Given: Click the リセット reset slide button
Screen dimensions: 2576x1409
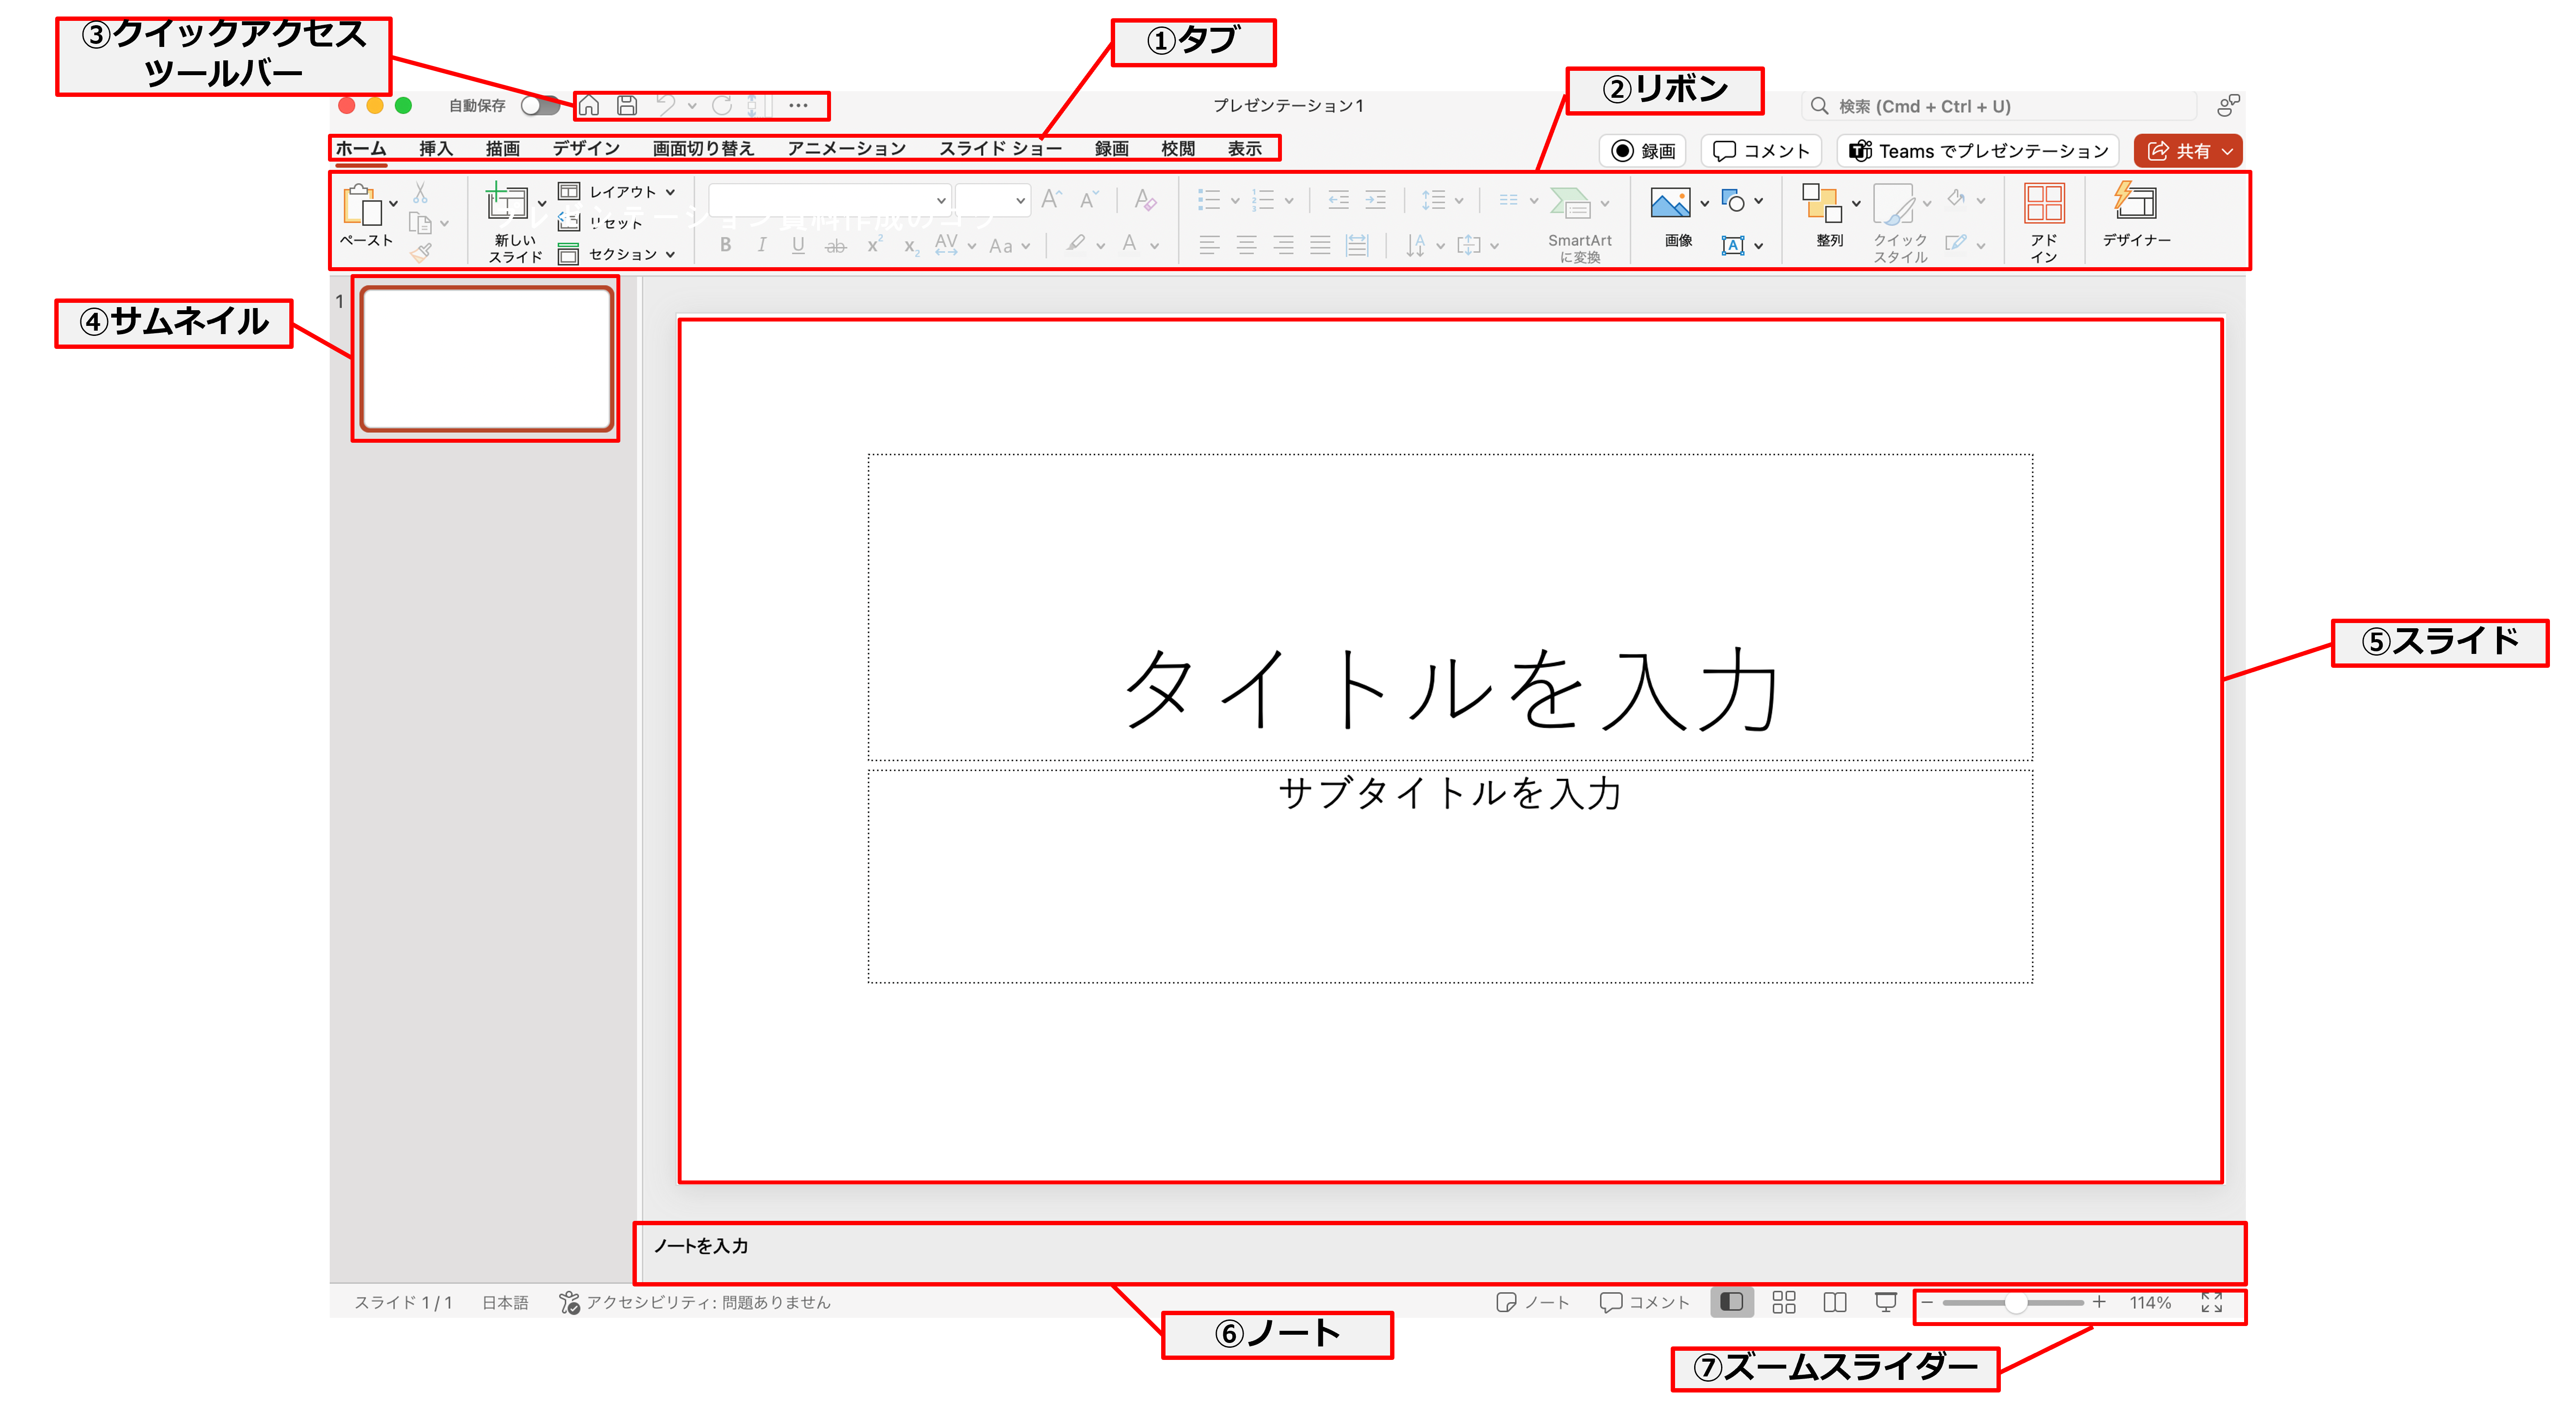Looking at the screenshot, I should (x=601, y=222).
